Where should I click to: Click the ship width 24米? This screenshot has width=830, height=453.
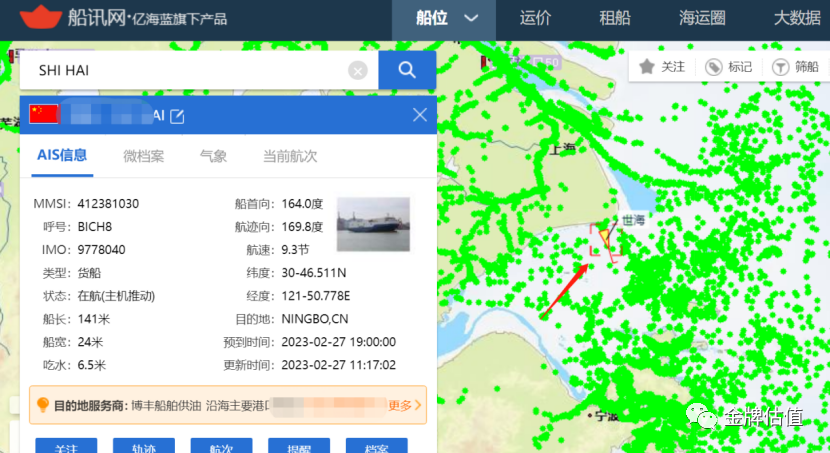click(x=90, y=342)
